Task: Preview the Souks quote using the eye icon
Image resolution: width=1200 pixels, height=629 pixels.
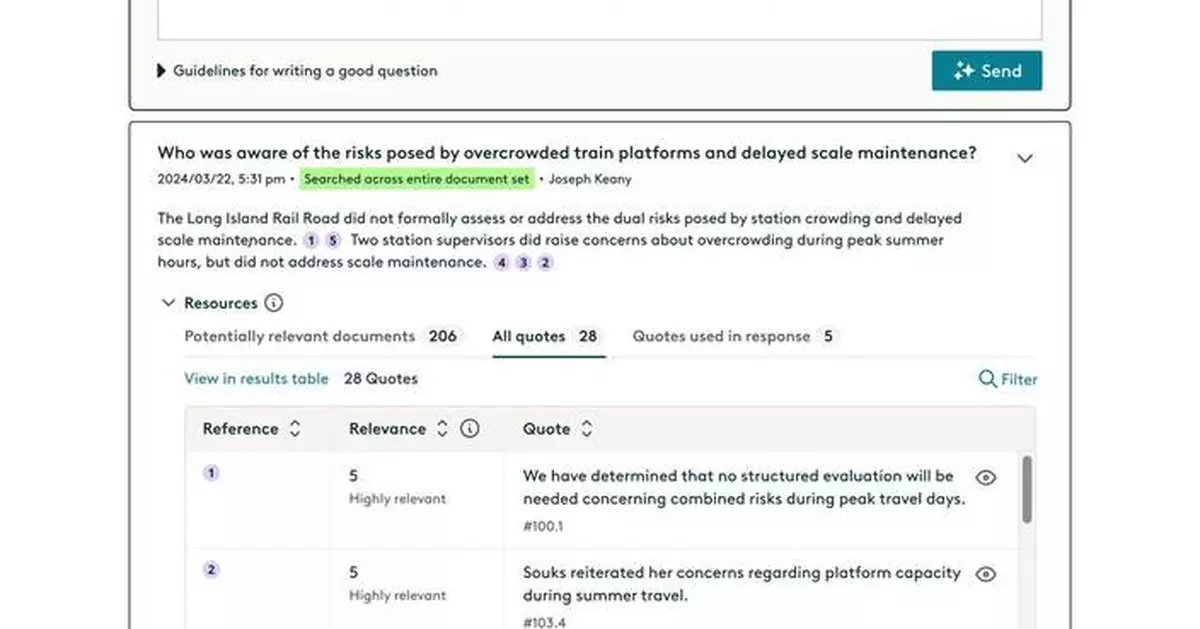Action: coord(985,574)
